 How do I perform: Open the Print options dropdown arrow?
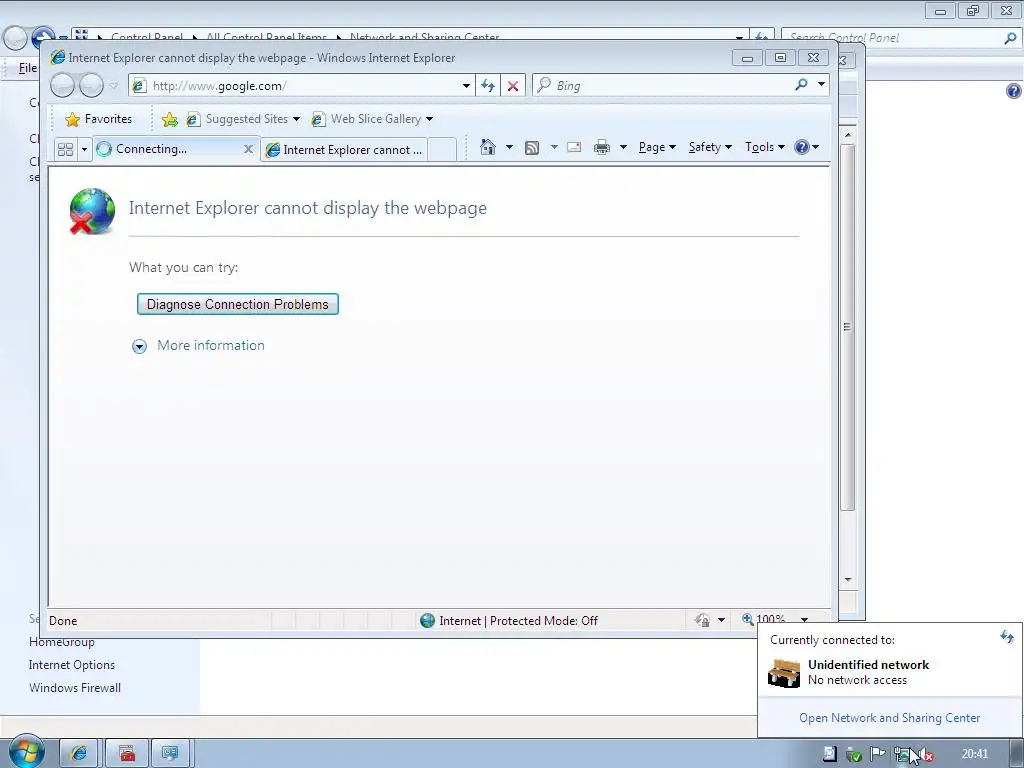pos(623,147)
